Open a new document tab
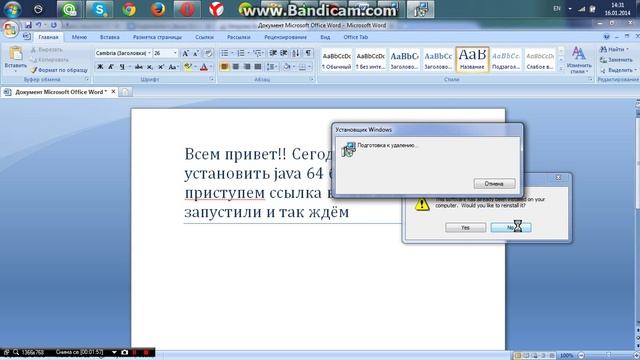The width and height of the screenshot is (640, 360). [125, 92]
